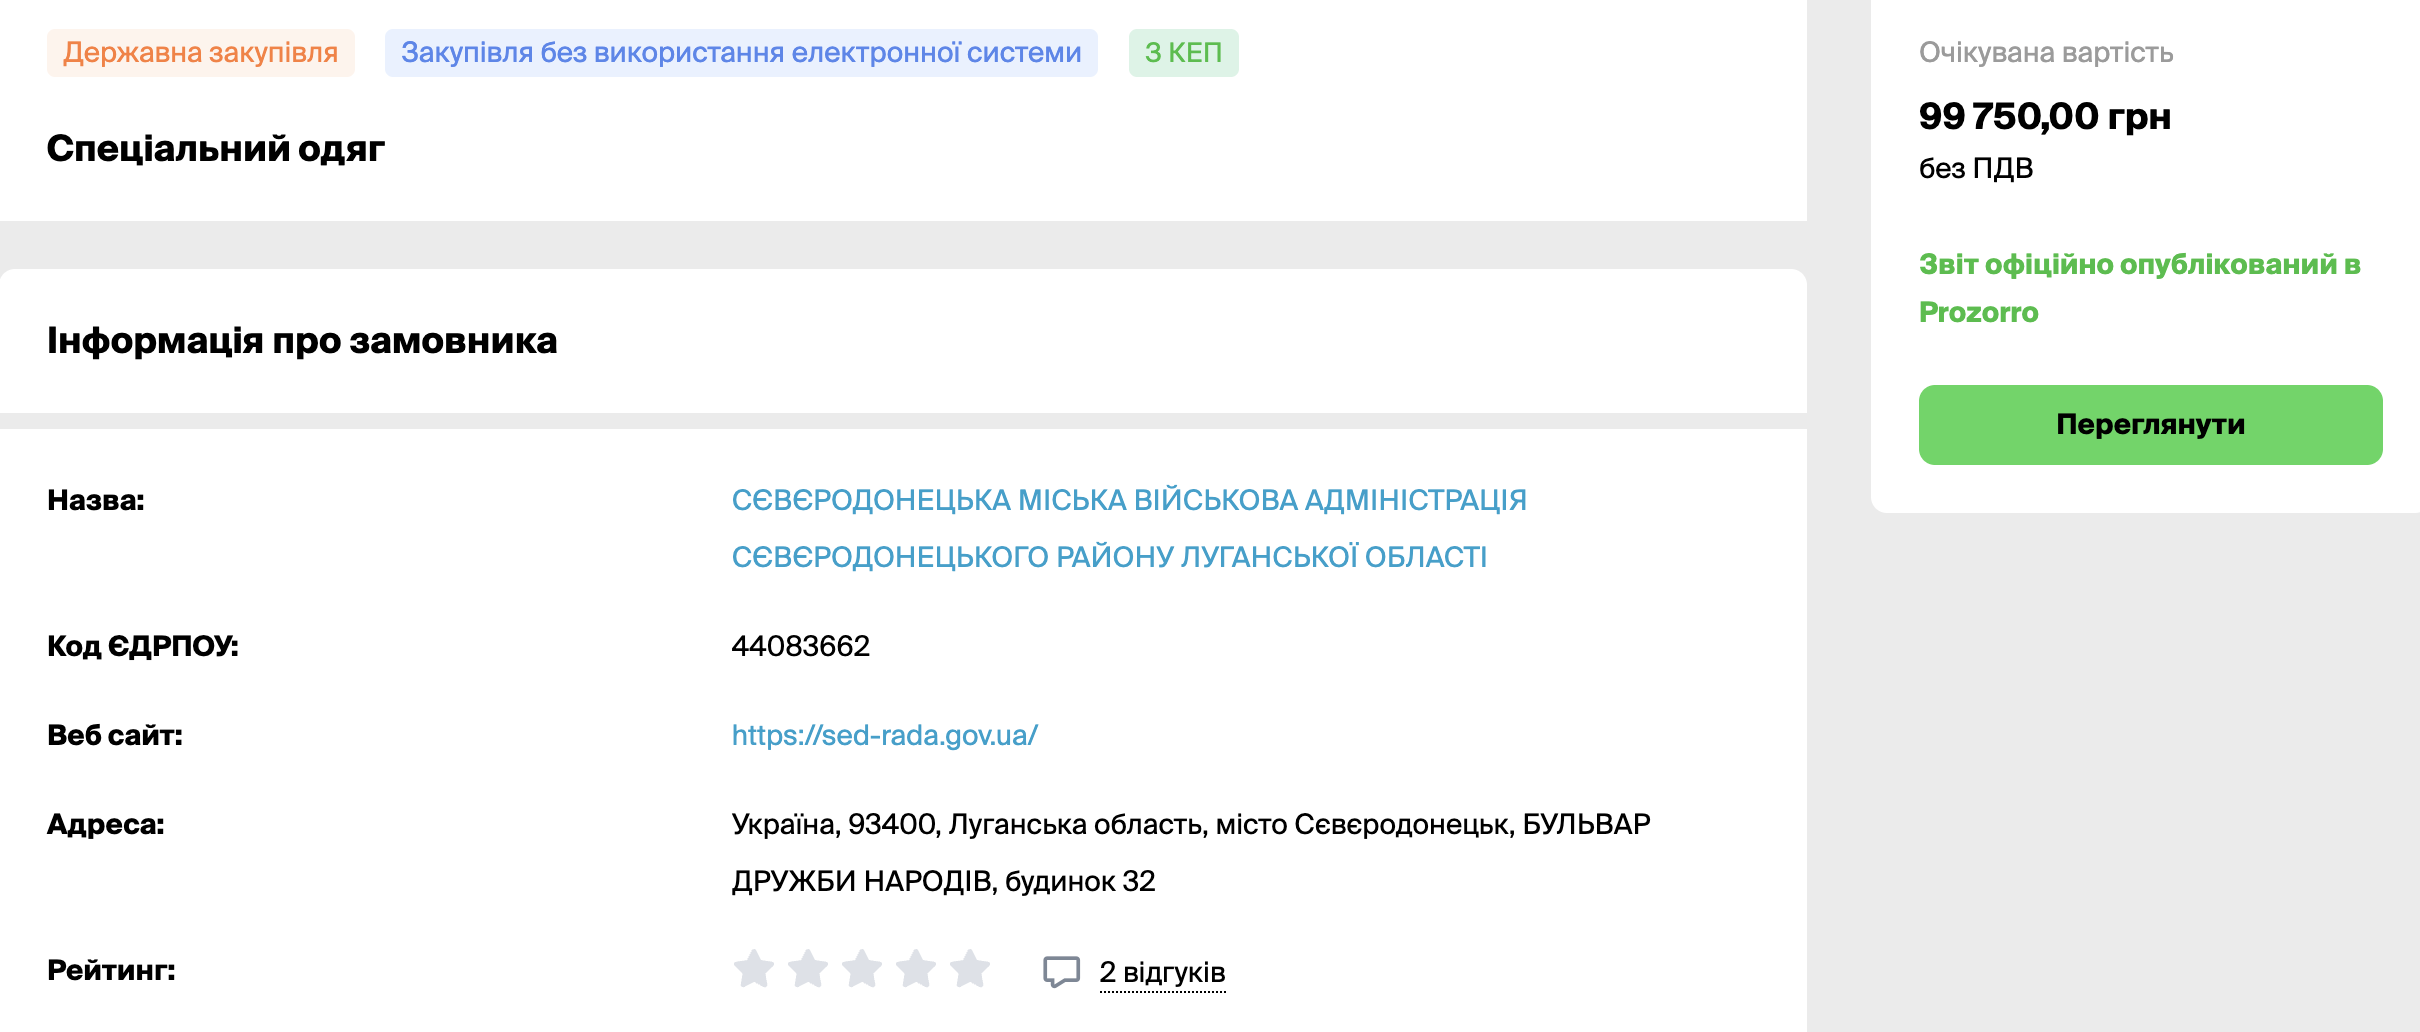Click the customer address text
Viewport: 2420px width, 1032px height.
coord(1190,852)
